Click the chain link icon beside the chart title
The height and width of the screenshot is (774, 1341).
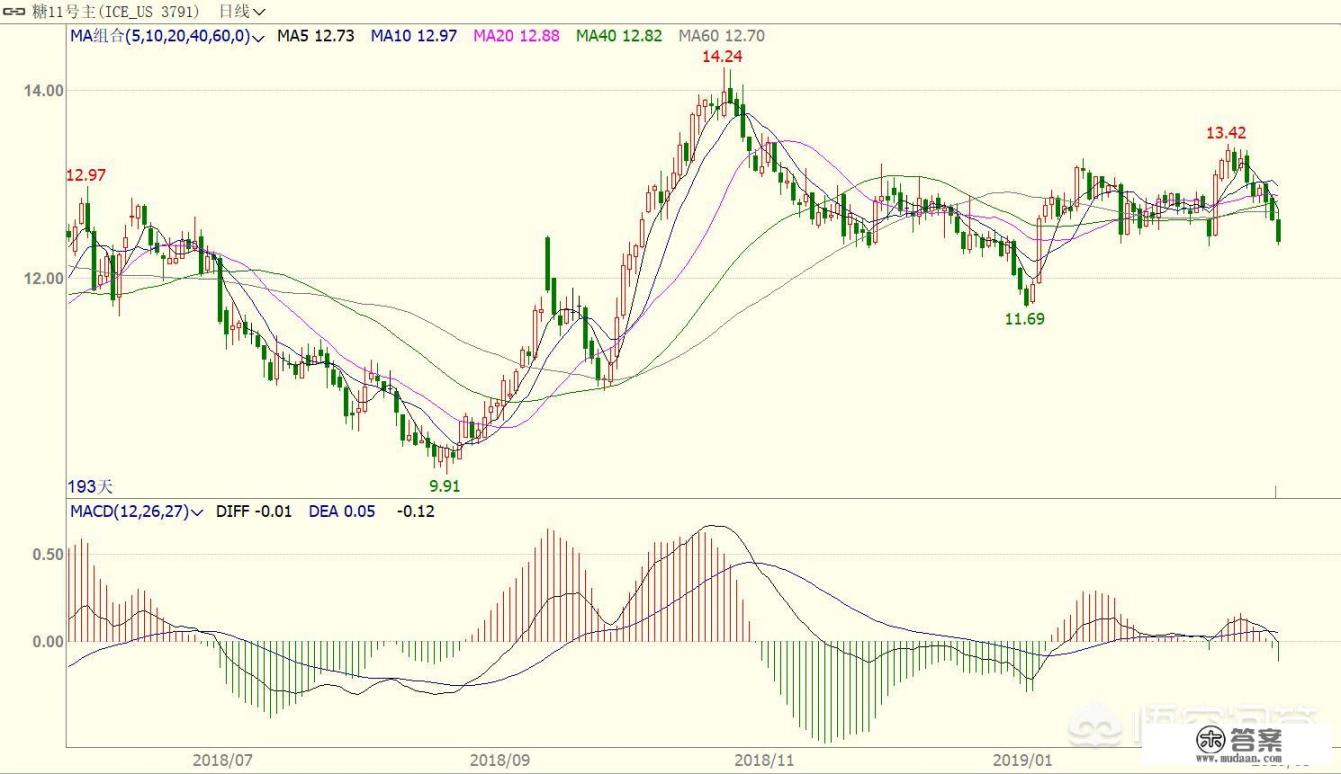(x=16, y=12)
